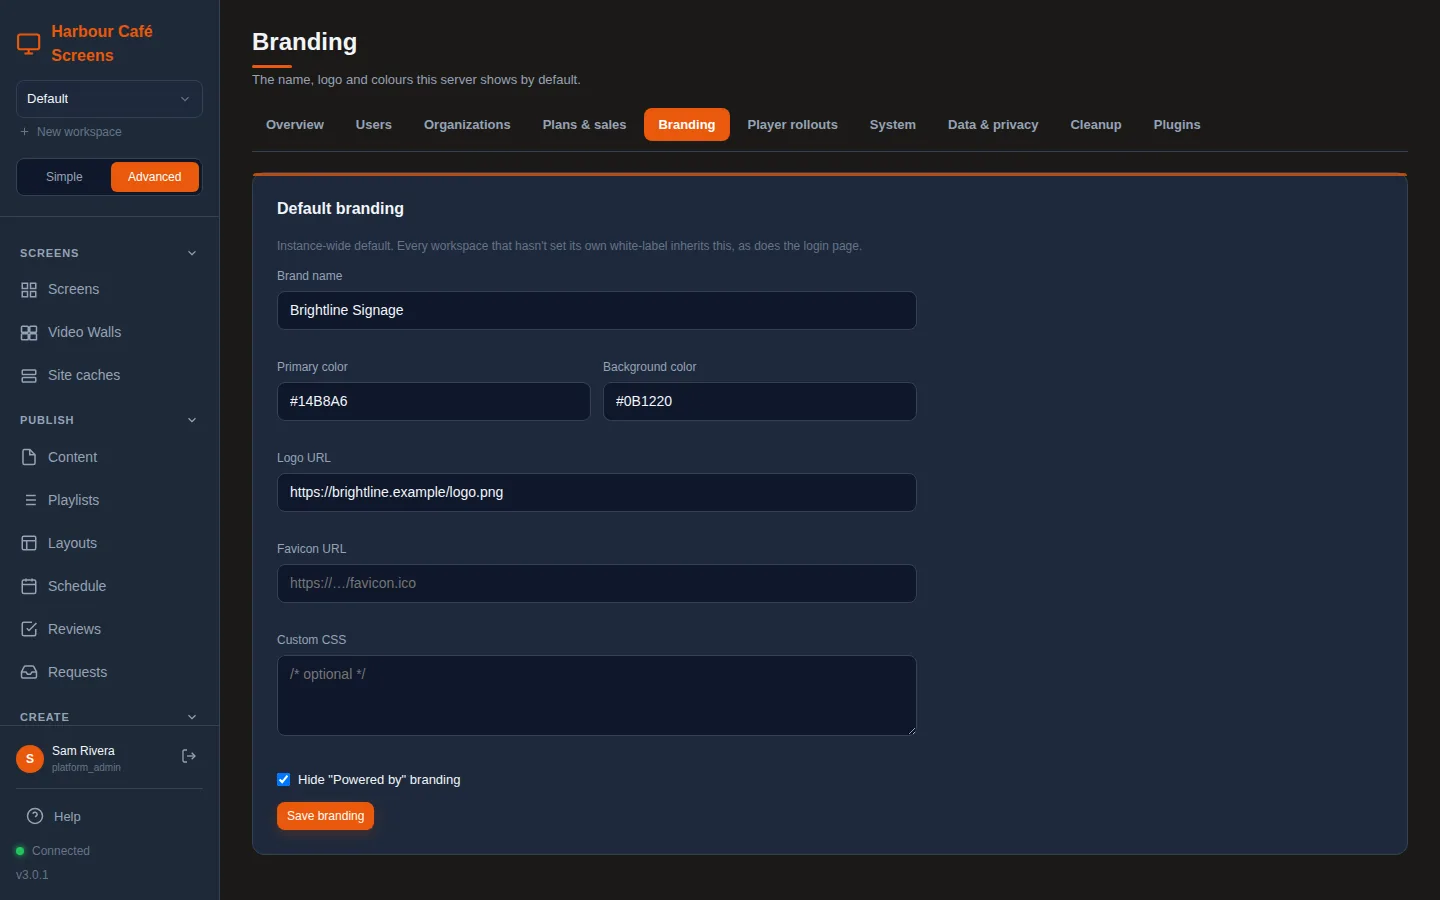Open the Player rollouts tab
The height and width of the screenshot is (900, 1440).
tap(793, 125)
